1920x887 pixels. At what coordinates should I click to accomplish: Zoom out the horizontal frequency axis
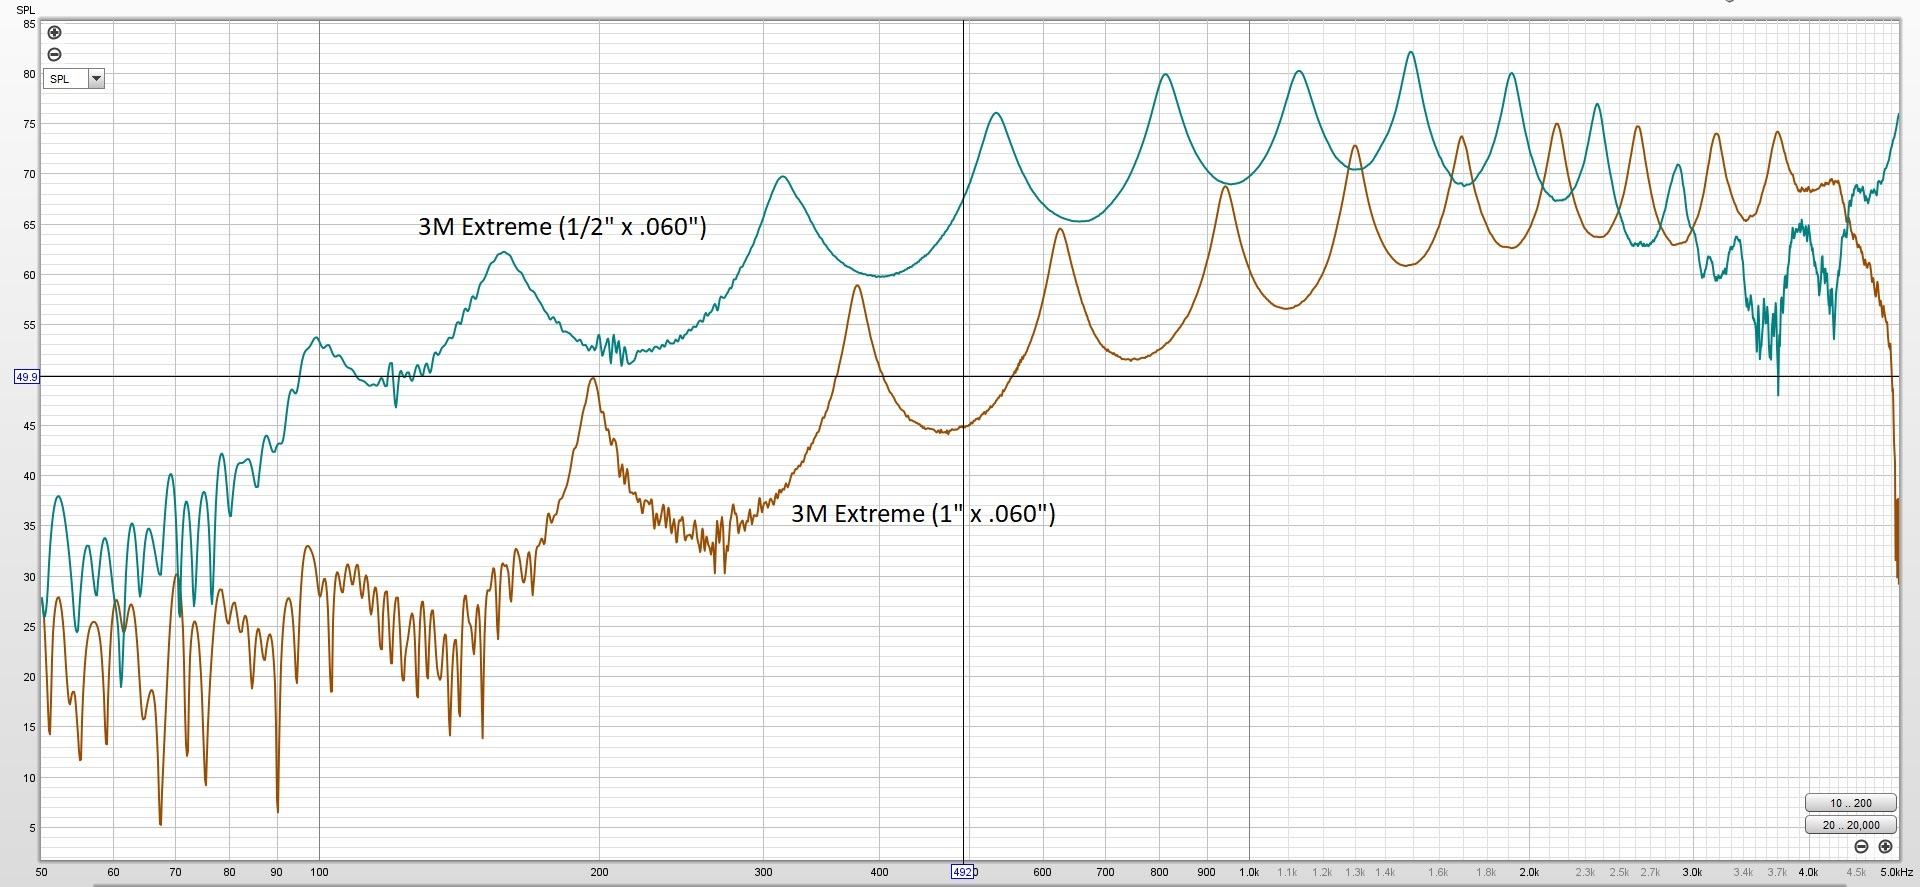click(1861, 846)
